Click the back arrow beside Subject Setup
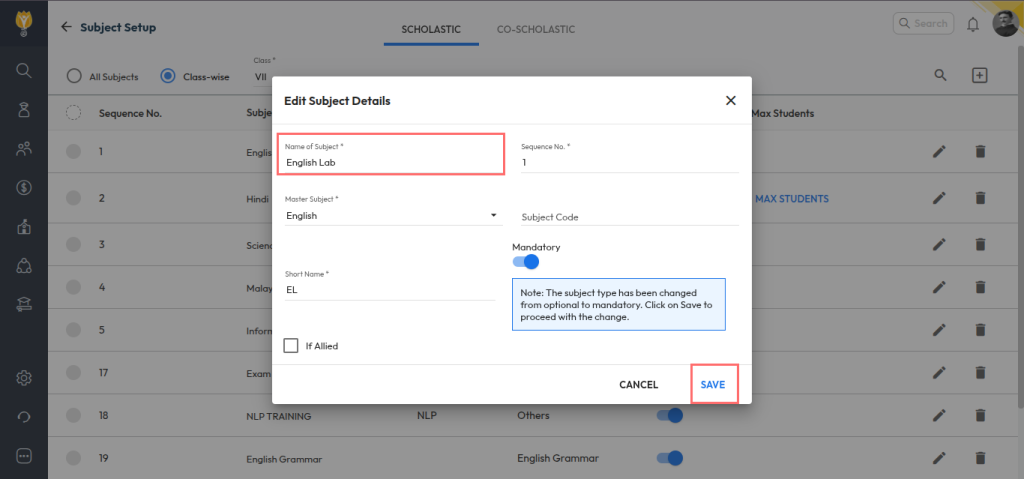Image resolution: width=1024 pixels, height=479 pixels. [x=66, y=27]
